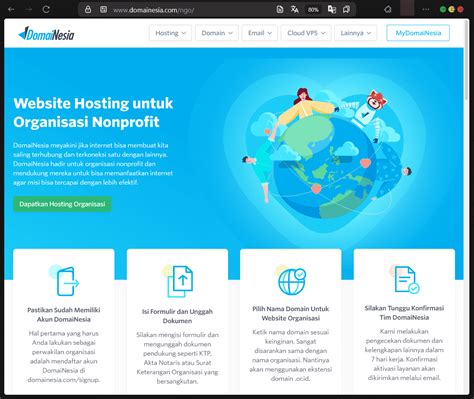Screen dimensions: 474x399
Task: Open site security info via padlock icon
Action: coord(88,9)
